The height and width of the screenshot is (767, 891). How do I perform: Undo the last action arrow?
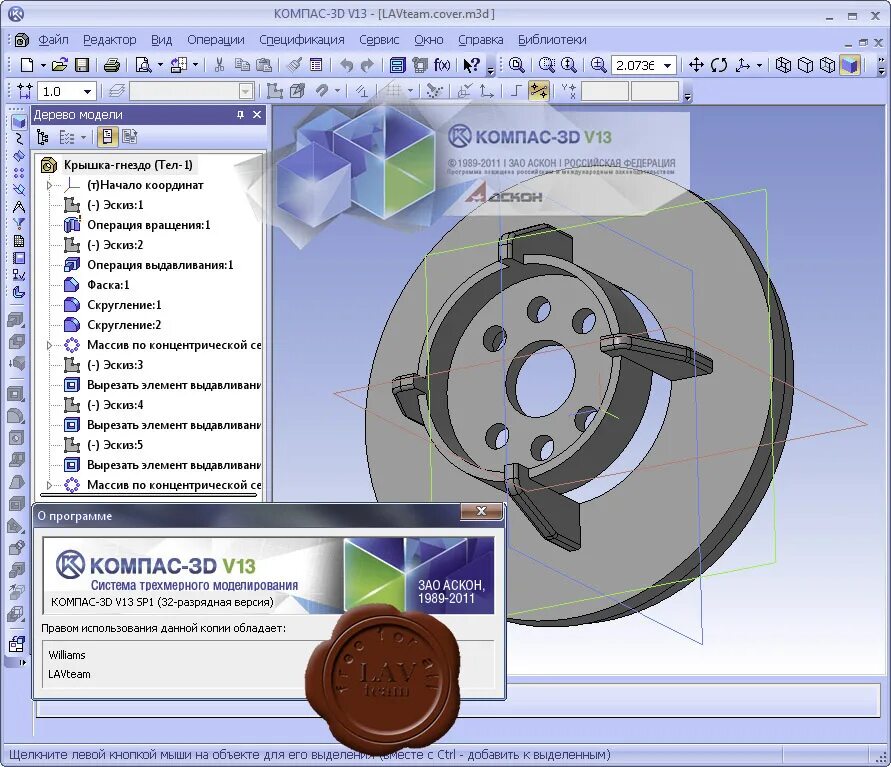(x=346, y=65)
